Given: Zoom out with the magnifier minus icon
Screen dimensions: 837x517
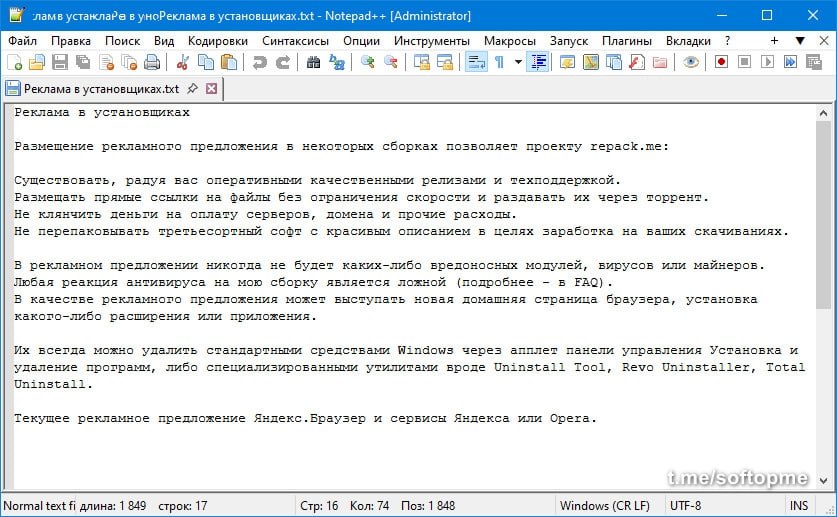Looking at the screenshot, I should (390, 62).
